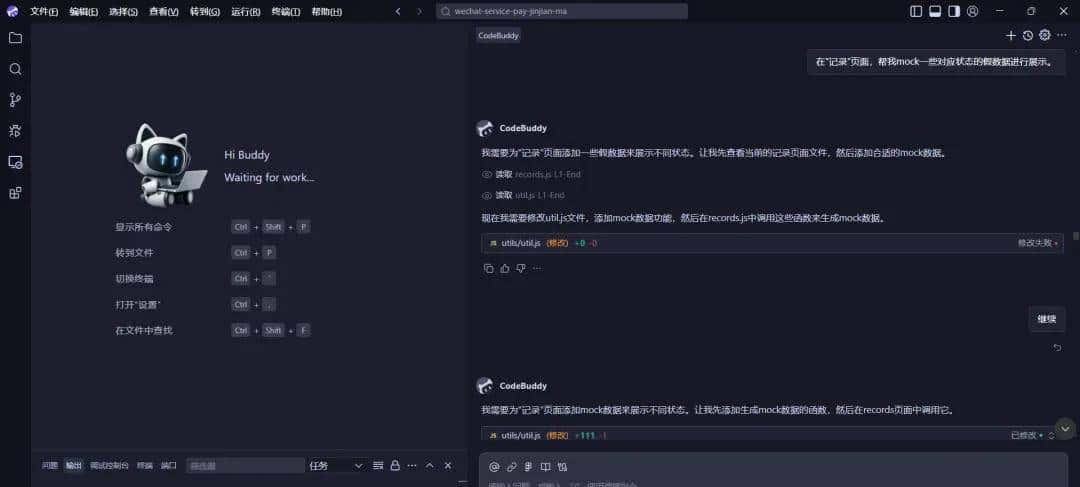The height and width of the screenshot is (487, 1080).
Task: Switch to the 端口 panel tab
Action: [x=169, y=466]
